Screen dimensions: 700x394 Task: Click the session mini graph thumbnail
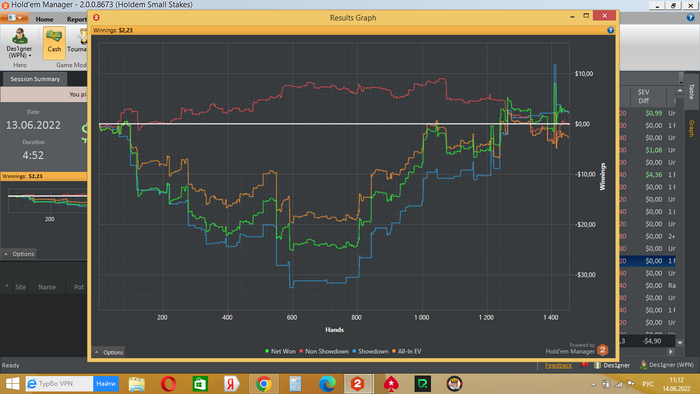pos(47,202)
